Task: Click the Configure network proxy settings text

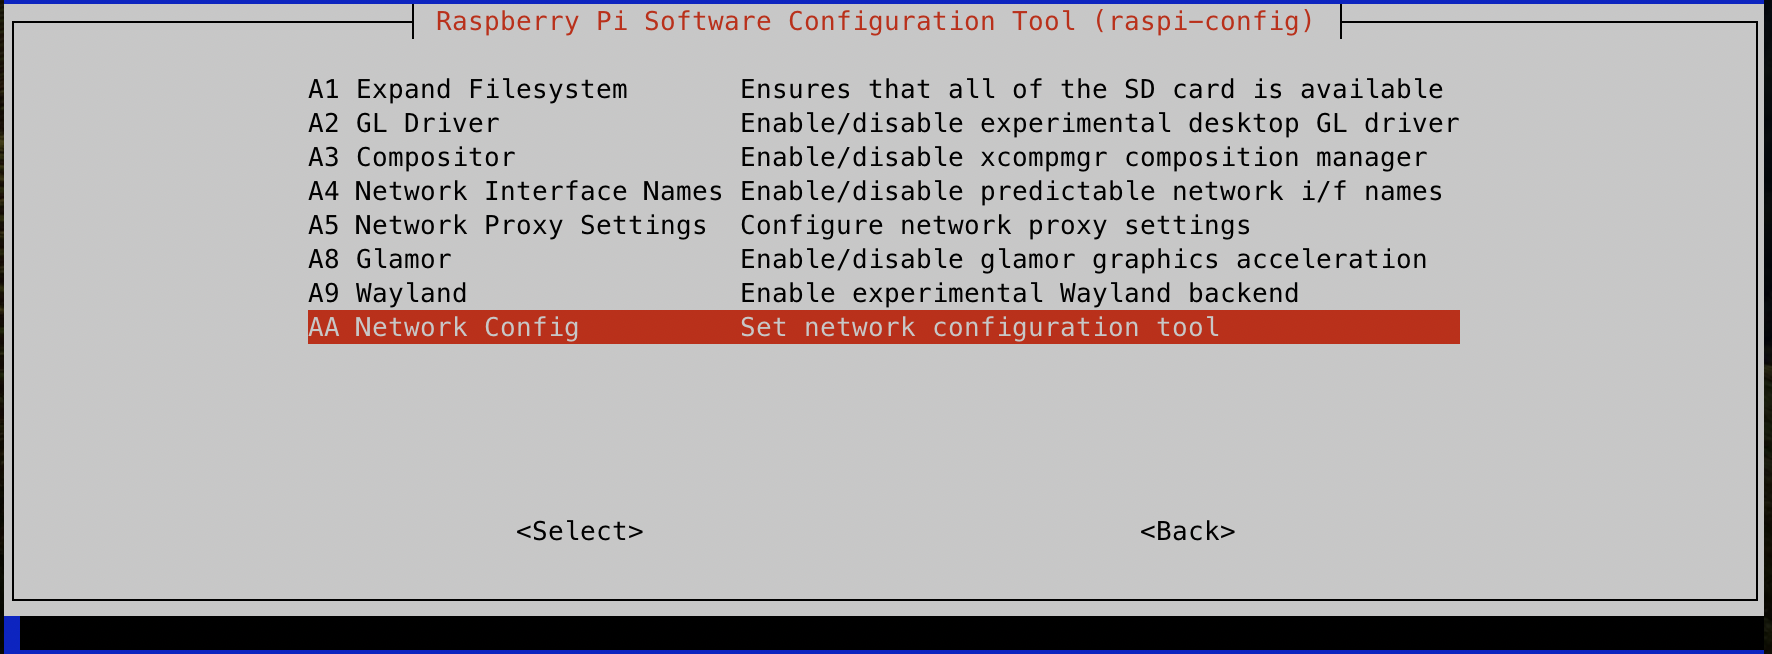Action: pyautogui.click(x=994, y=225)
